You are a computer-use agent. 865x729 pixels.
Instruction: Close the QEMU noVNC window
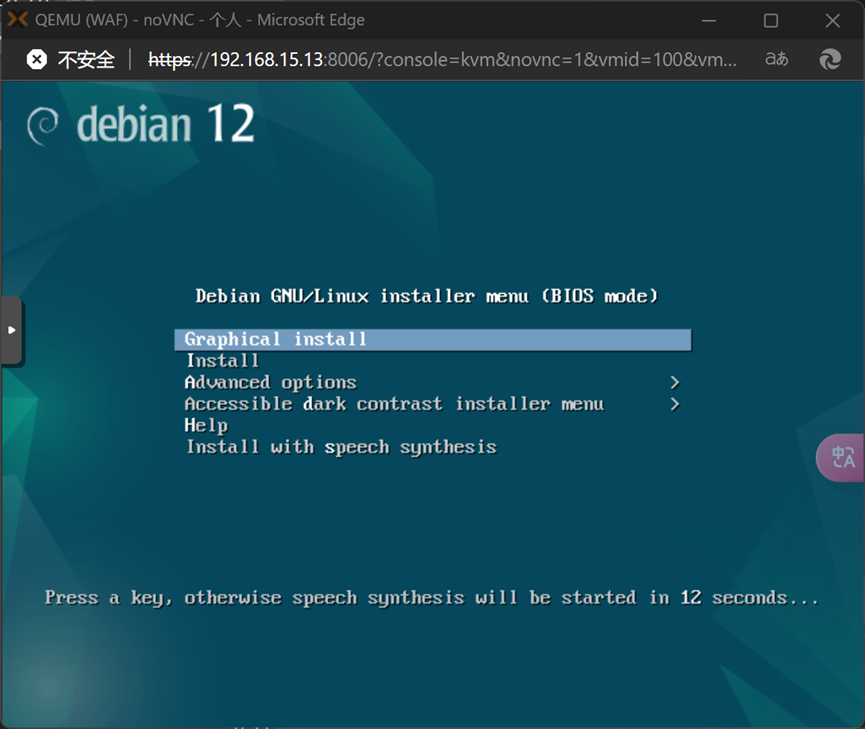pos(832,20)
